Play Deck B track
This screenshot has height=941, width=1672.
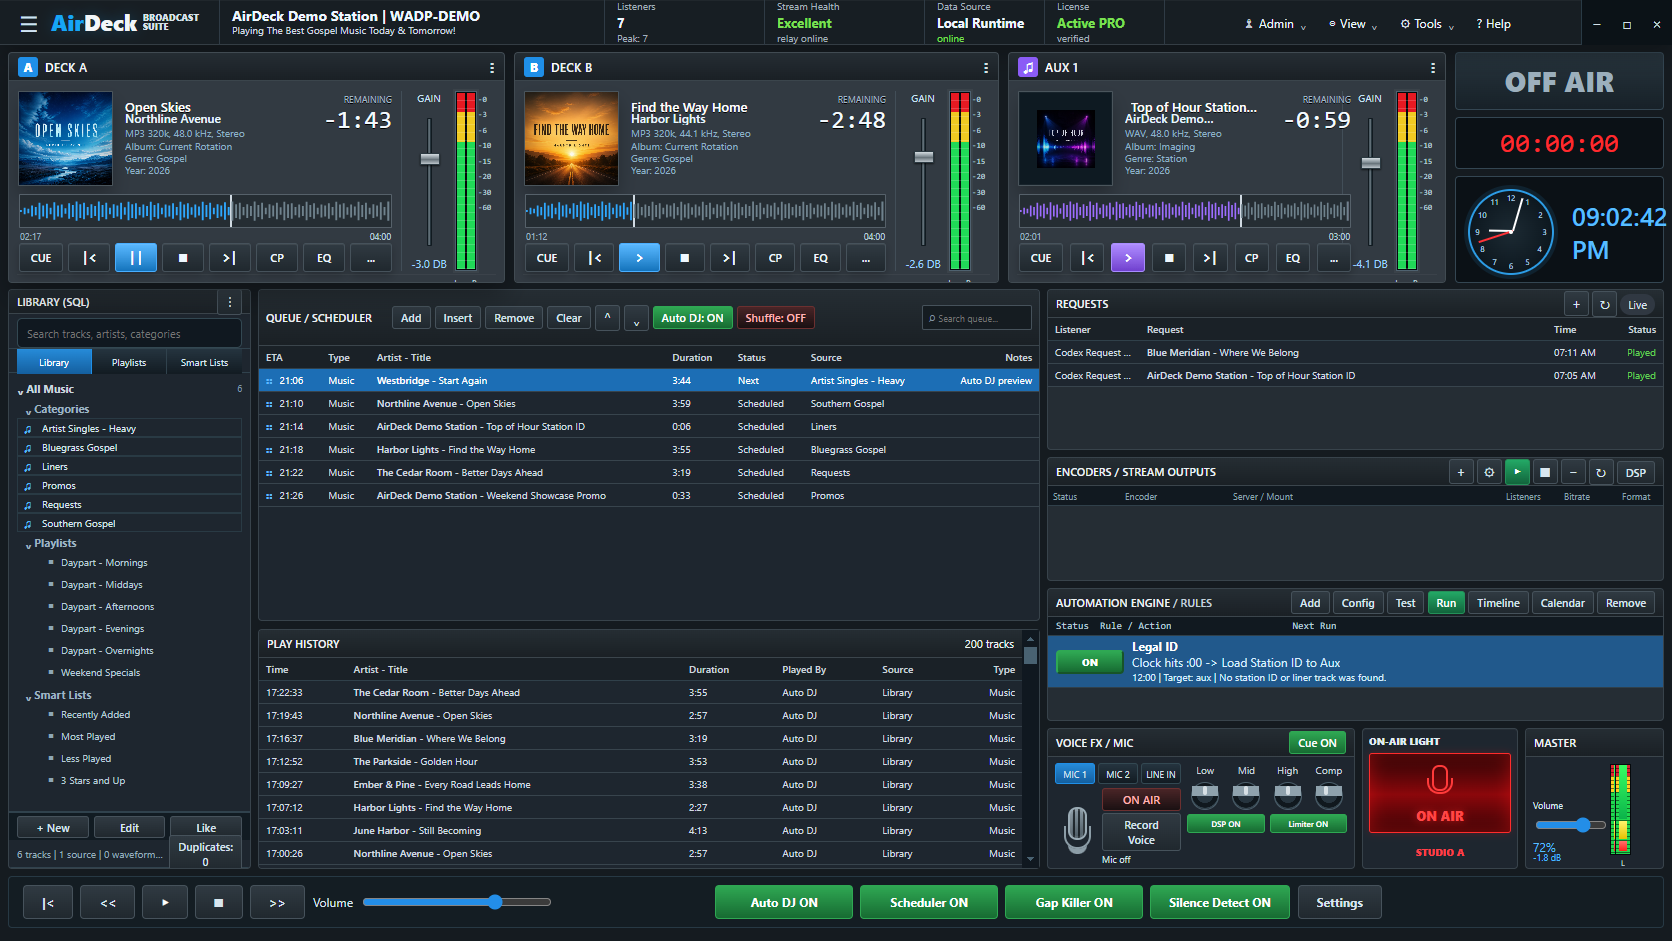tap(639, 258)
